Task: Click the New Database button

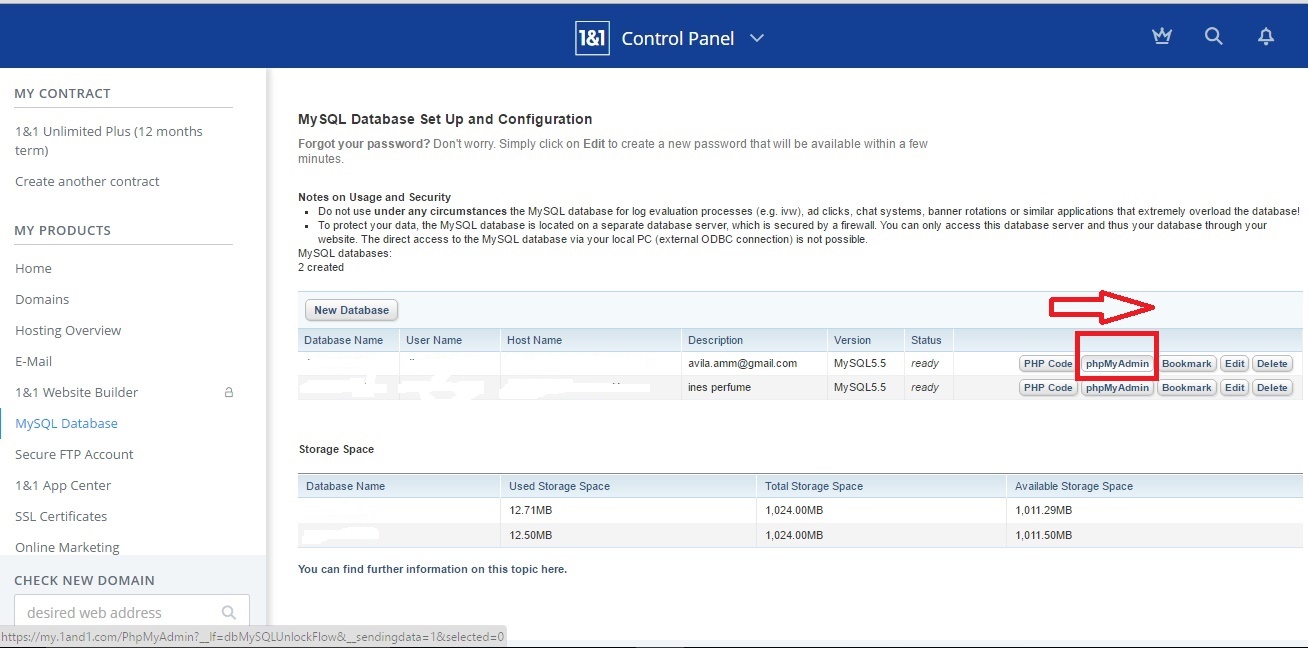Action: (x=351, y=310)
